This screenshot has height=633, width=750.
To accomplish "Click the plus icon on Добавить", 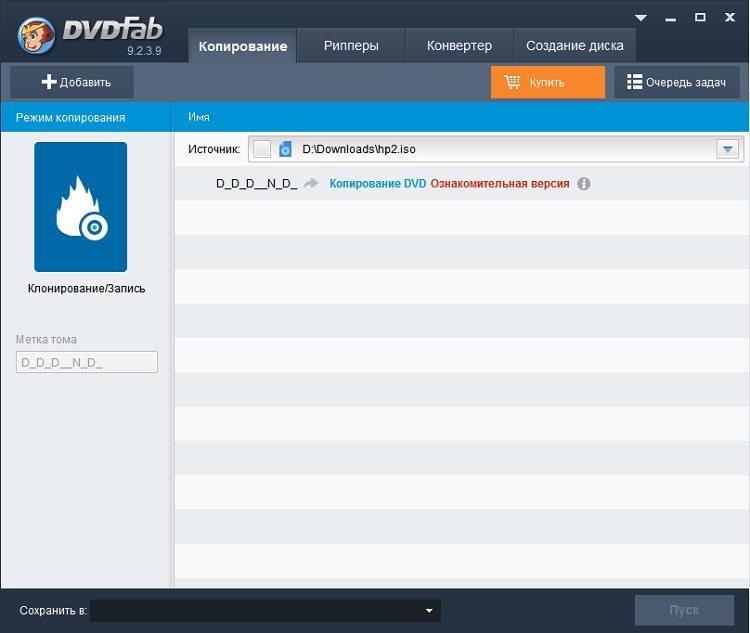I will click(x=49, y=82).
